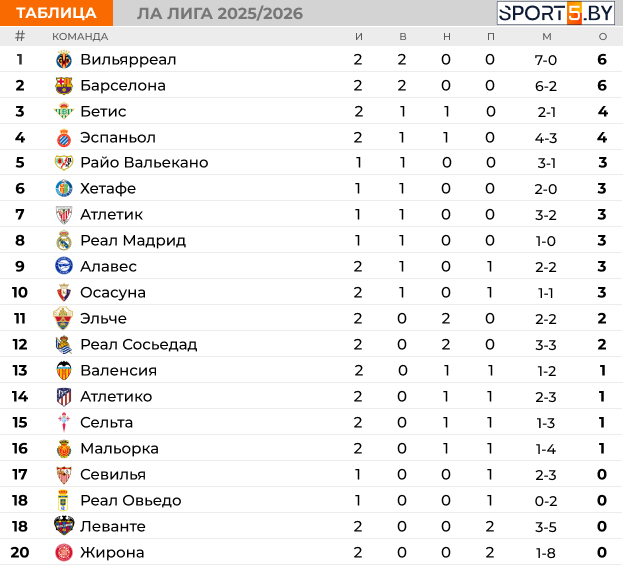The image size is (623, 565).
Task: Open the Sport5.by logo link
Action: point(556,13)
